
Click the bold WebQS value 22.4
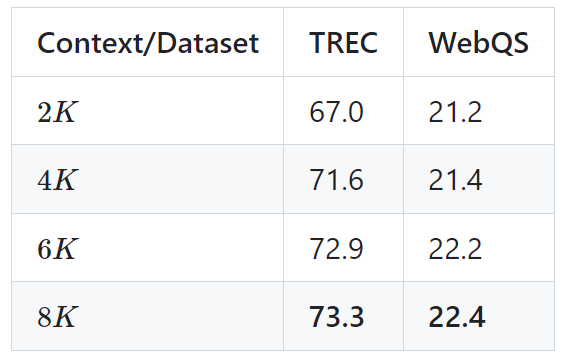(x=457, y=317)
